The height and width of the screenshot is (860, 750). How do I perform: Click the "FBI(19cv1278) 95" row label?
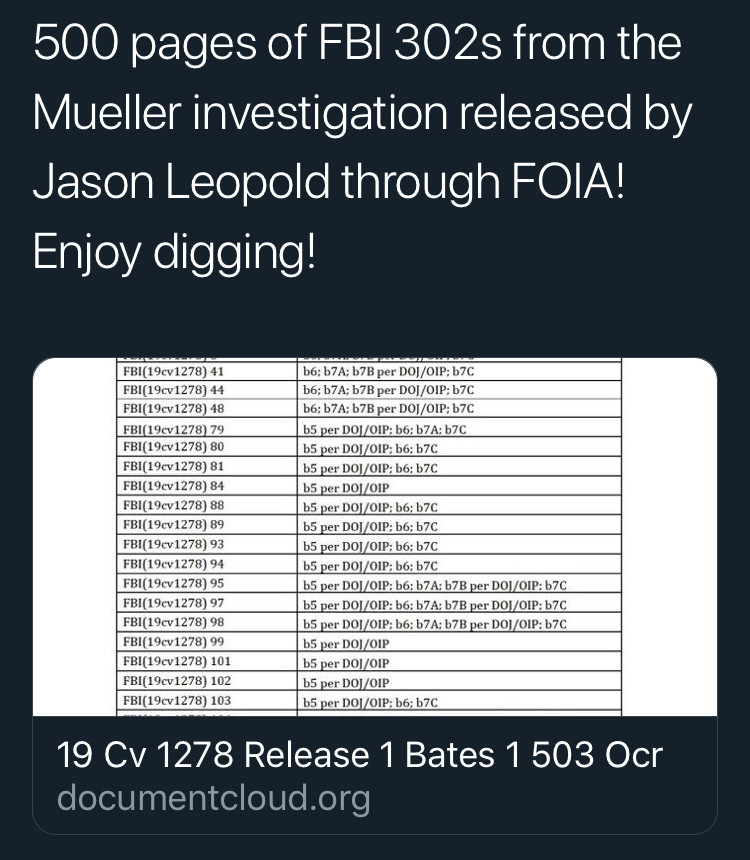173,583
